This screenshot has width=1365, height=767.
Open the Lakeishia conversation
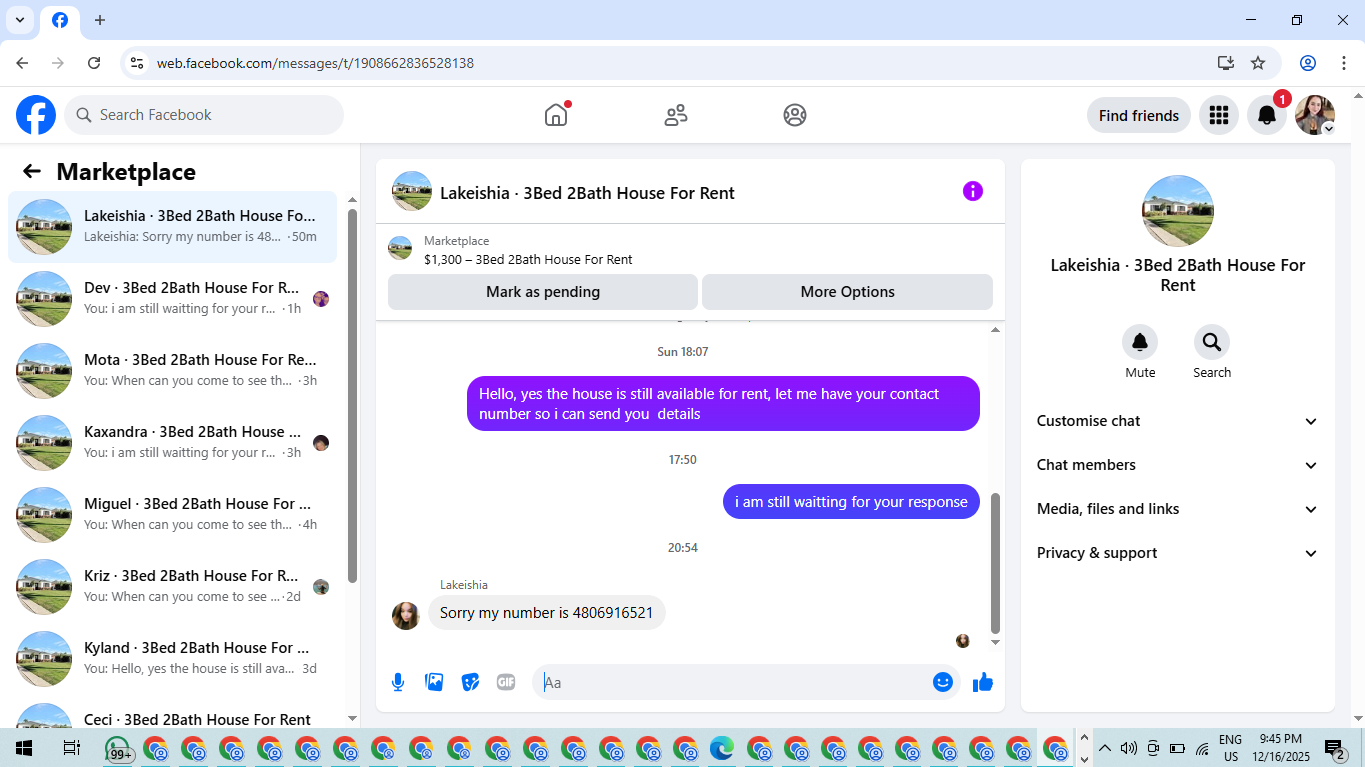tap(173, 227)
